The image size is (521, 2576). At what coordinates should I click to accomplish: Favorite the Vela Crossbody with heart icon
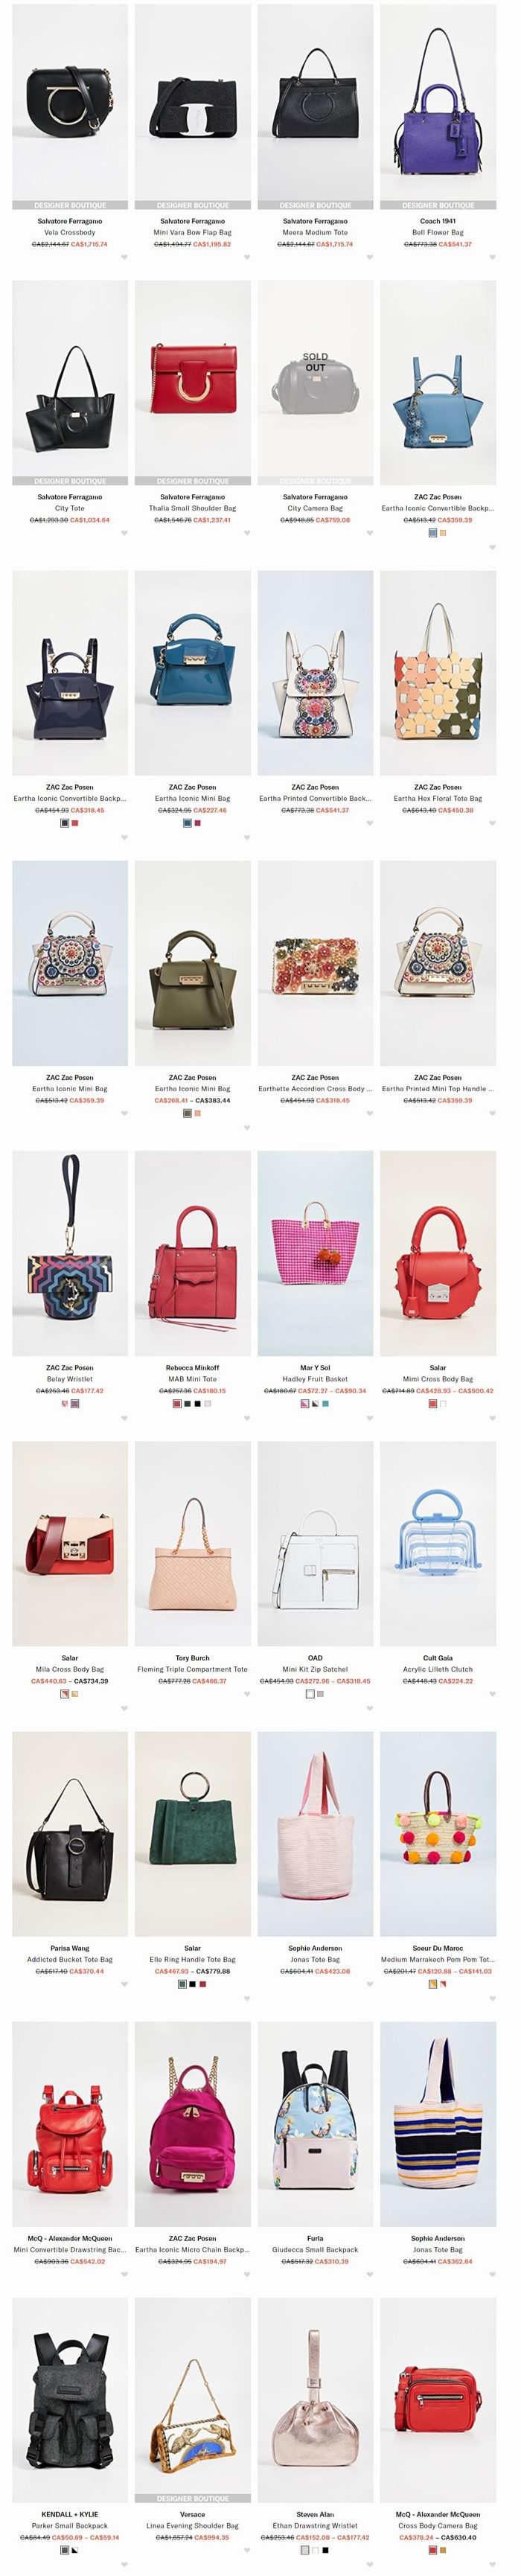(x=125, y=257)
